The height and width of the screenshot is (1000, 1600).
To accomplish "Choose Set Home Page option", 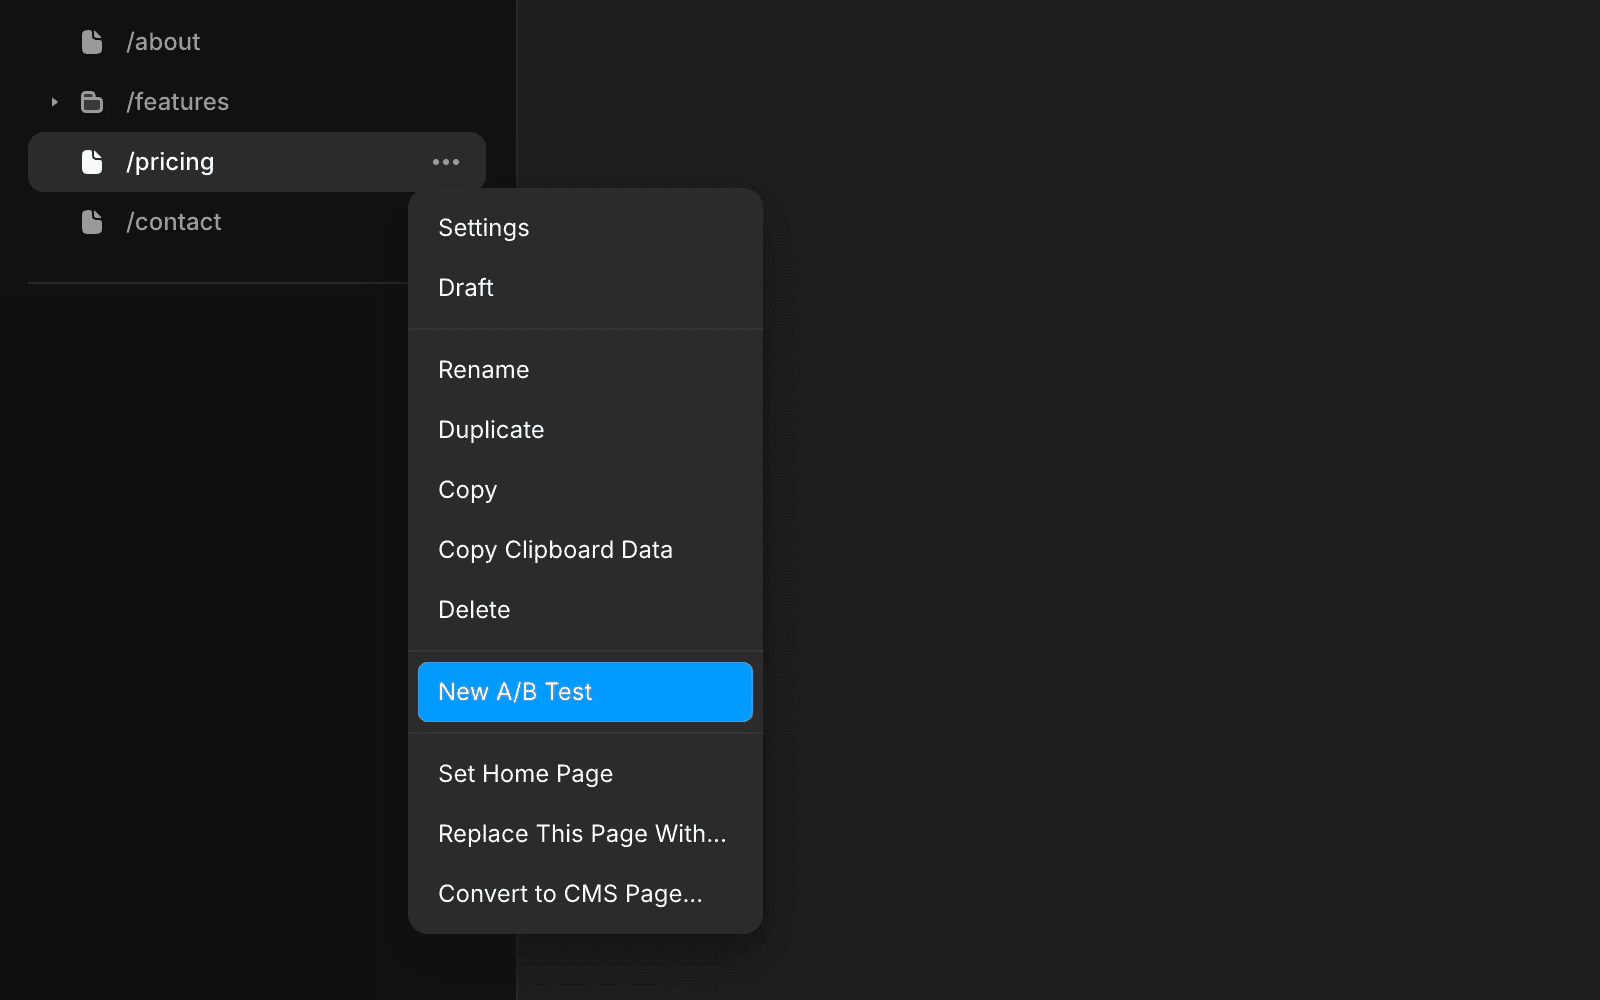I will (x=526, y=774).
